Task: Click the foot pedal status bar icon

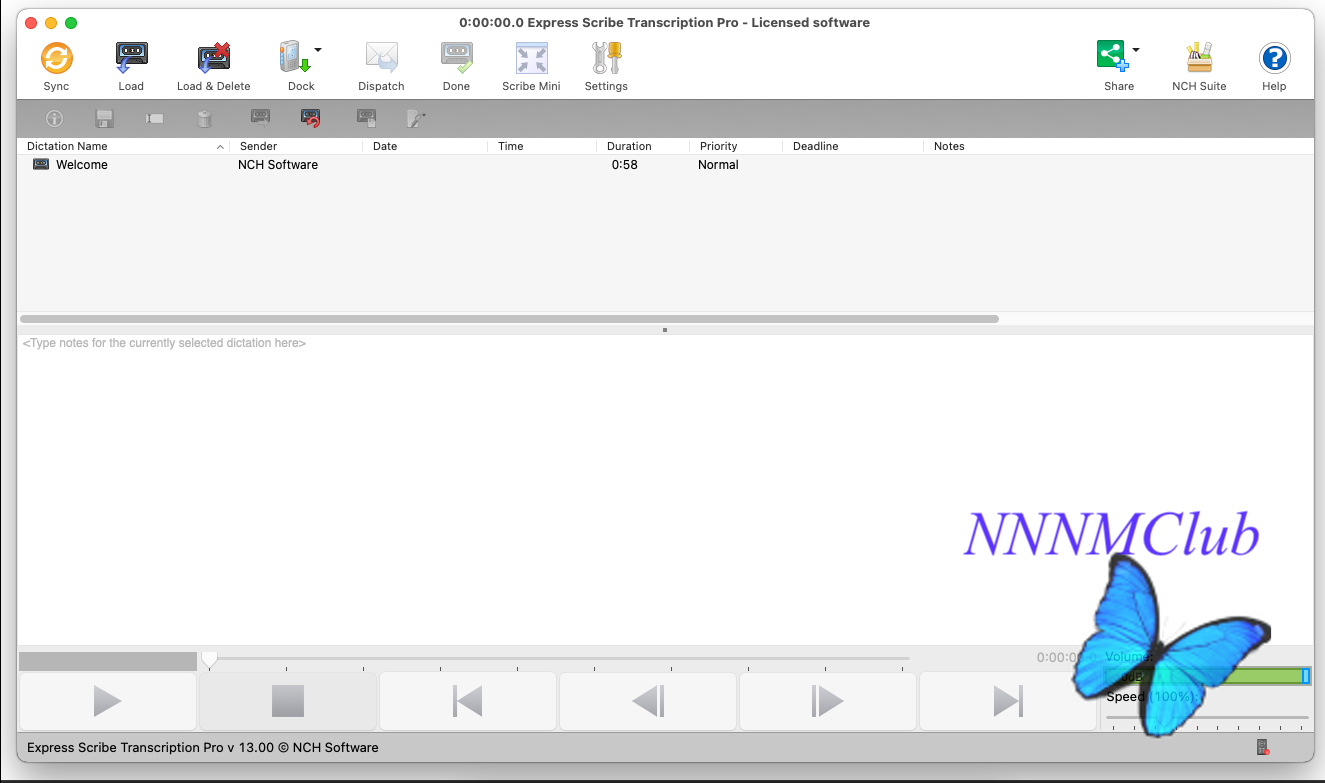Action: point(1263,747)
